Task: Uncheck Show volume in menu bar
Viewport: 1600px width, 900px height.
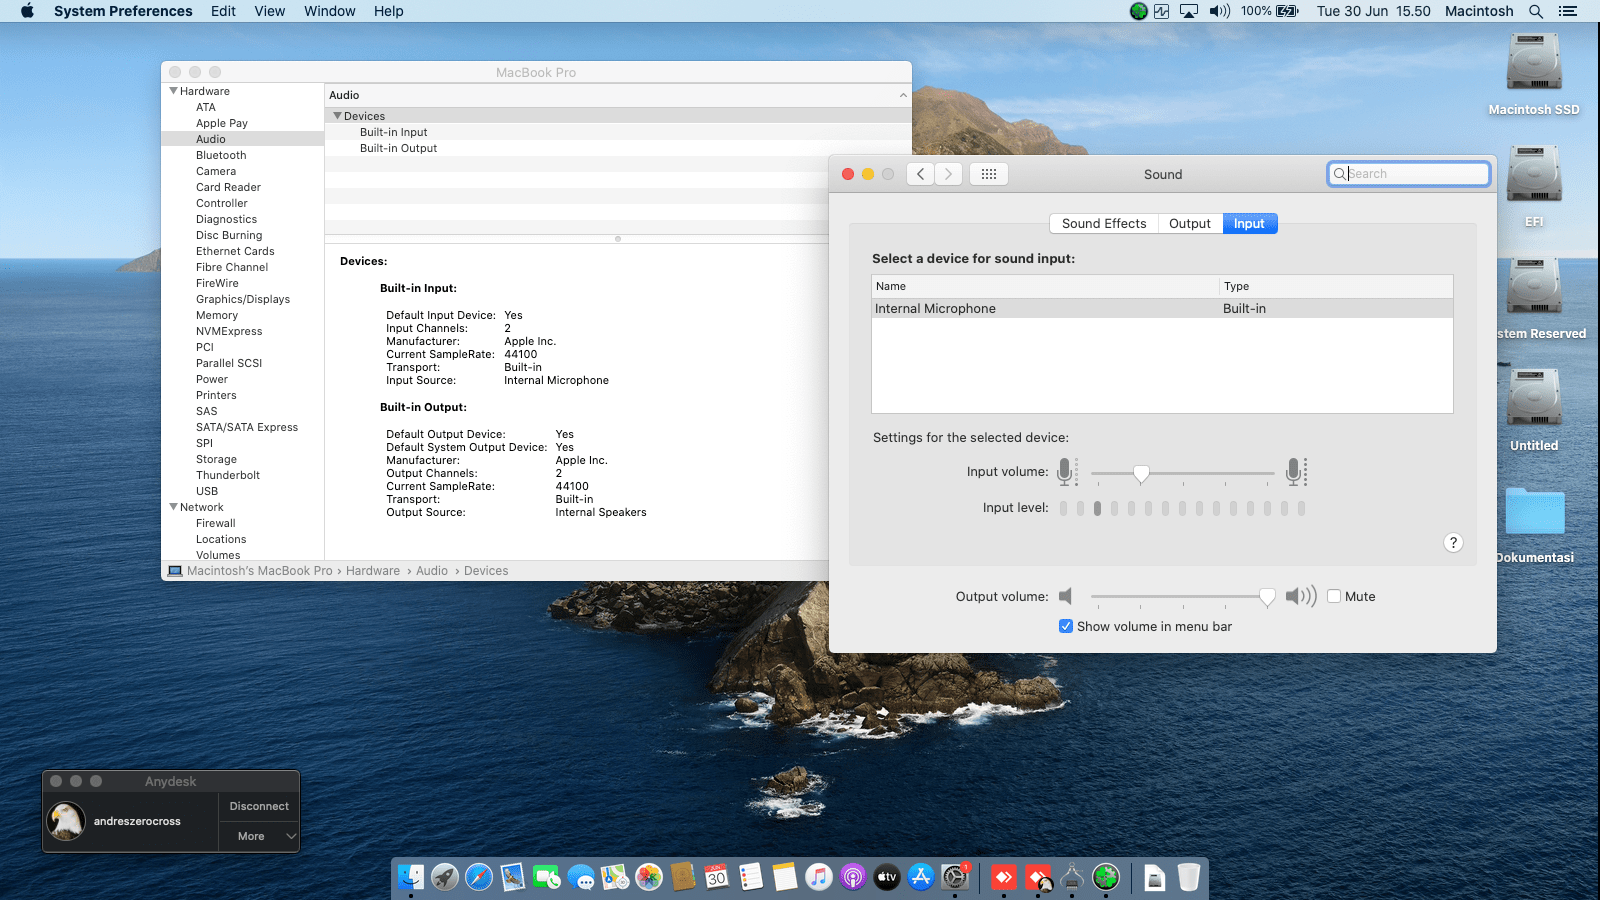Action: 1066,626
